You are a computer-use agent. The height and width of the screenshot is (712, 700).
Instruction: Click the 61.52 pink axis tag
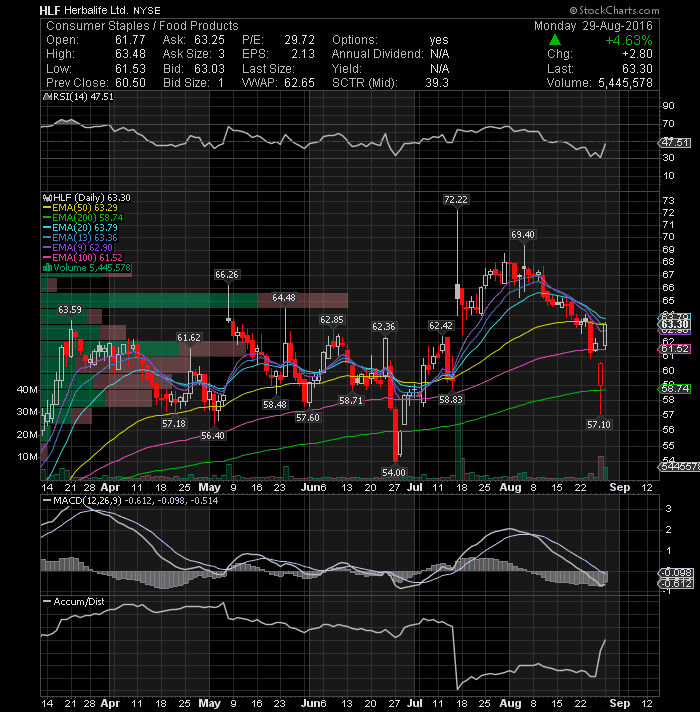[675, 349]
